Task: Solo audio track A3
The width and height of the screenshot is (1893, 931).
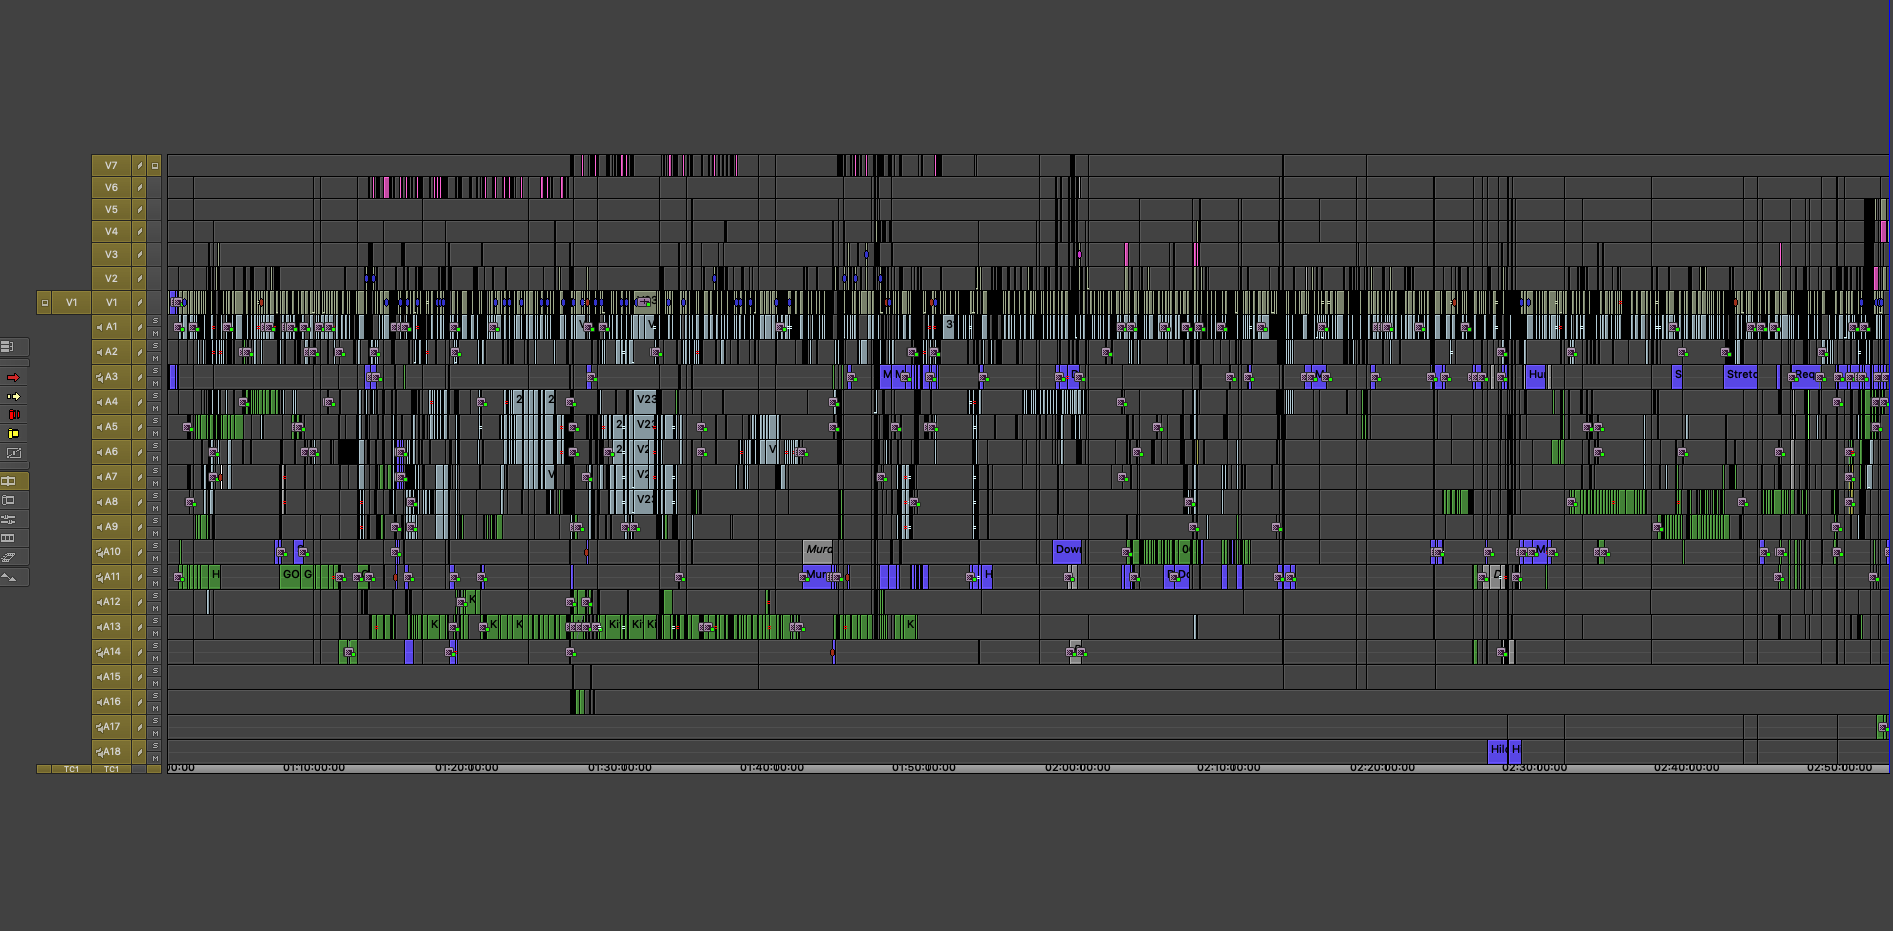Action: tap(155, 371)
